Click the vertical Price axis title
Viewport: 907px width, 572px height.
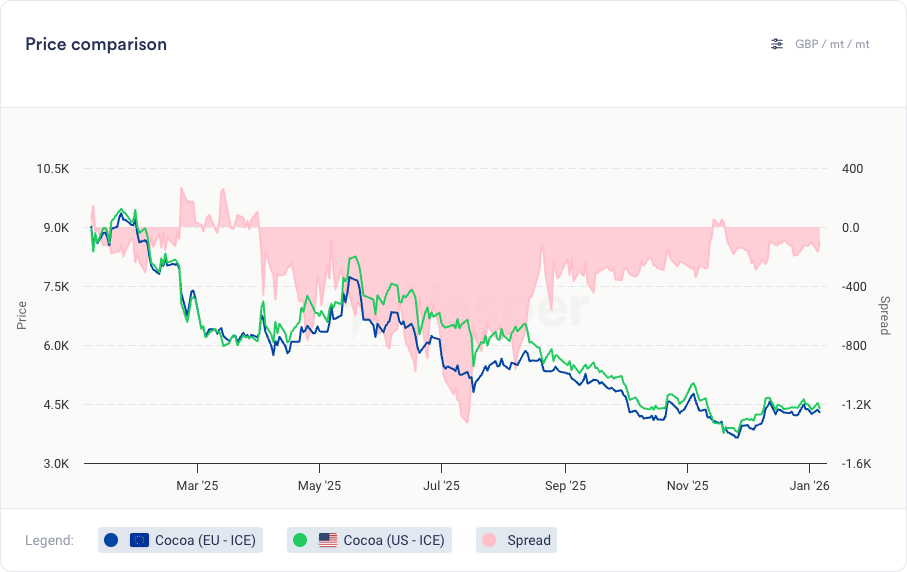pos(22,316)
